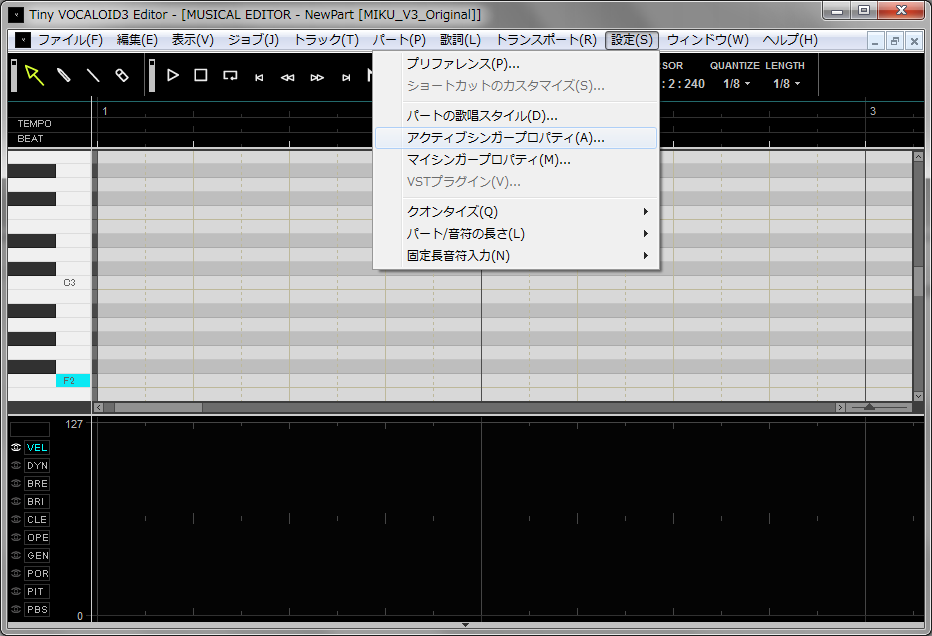Expand the パート/音符の長さ(L) submenu
Image resolution: width=932 pixels, height=636 pixels.
pyautogui.click(x=516, y=234)
